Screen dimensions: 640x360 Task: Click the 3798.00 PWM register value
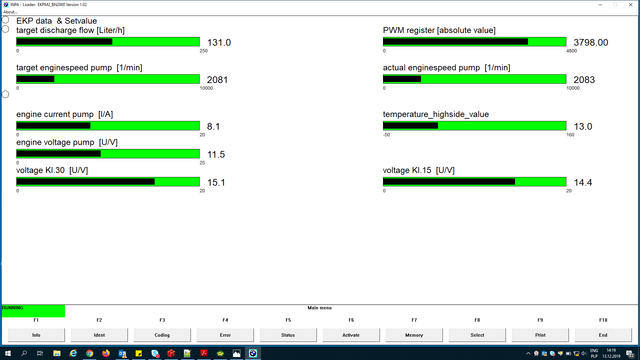pyautogui.click(x=591, y=42)
